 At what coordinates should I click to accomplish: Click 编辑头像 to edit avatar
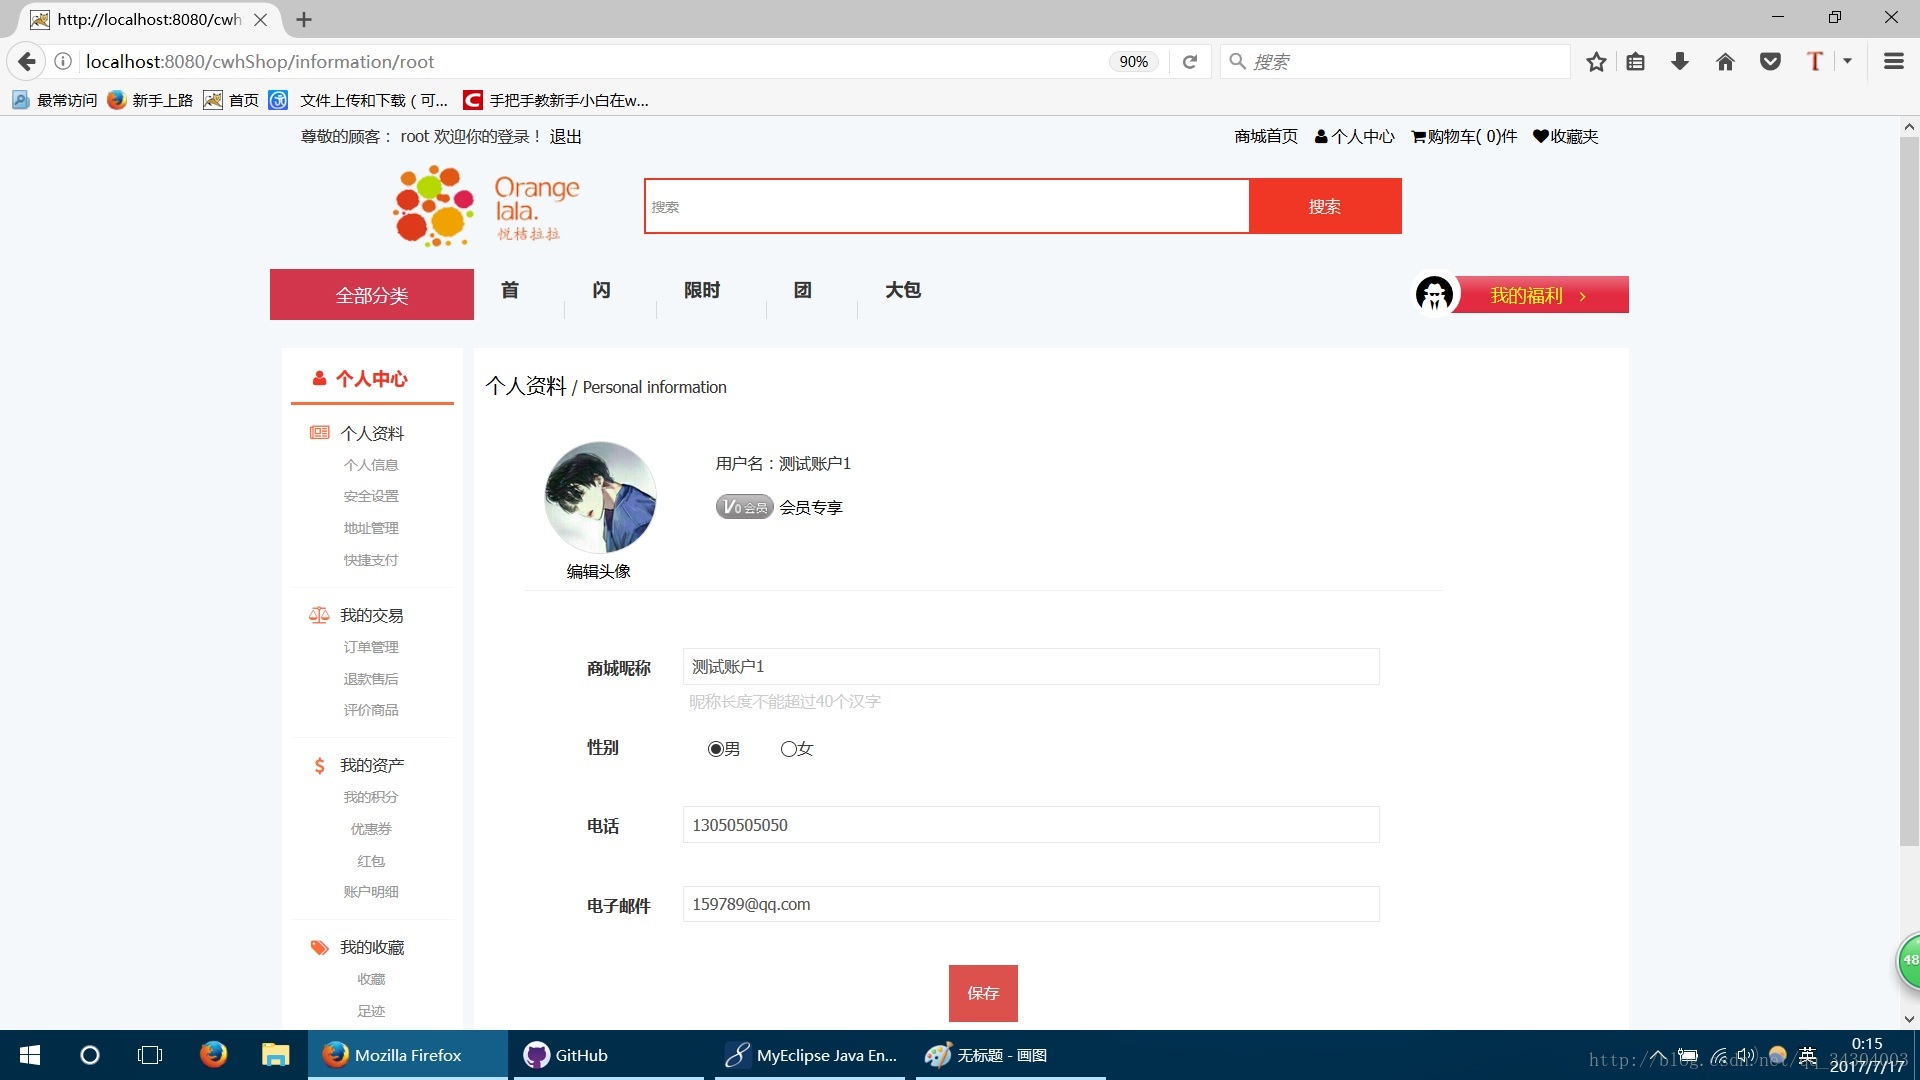(x=599, y=571)
